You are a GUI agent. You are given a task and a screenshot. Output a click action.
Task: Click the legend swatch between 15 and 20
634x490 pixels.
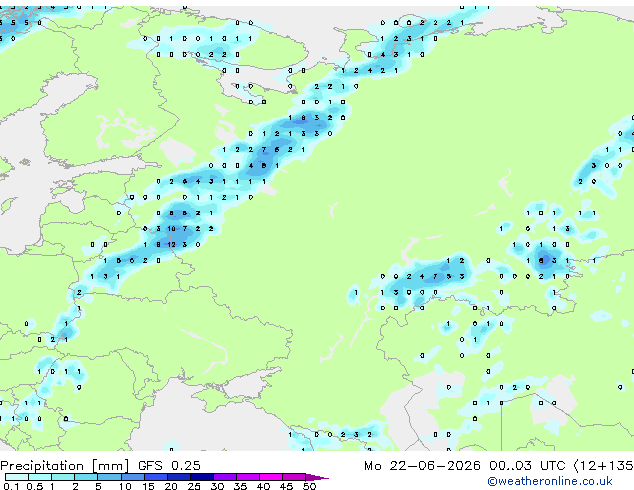(155, 477)
